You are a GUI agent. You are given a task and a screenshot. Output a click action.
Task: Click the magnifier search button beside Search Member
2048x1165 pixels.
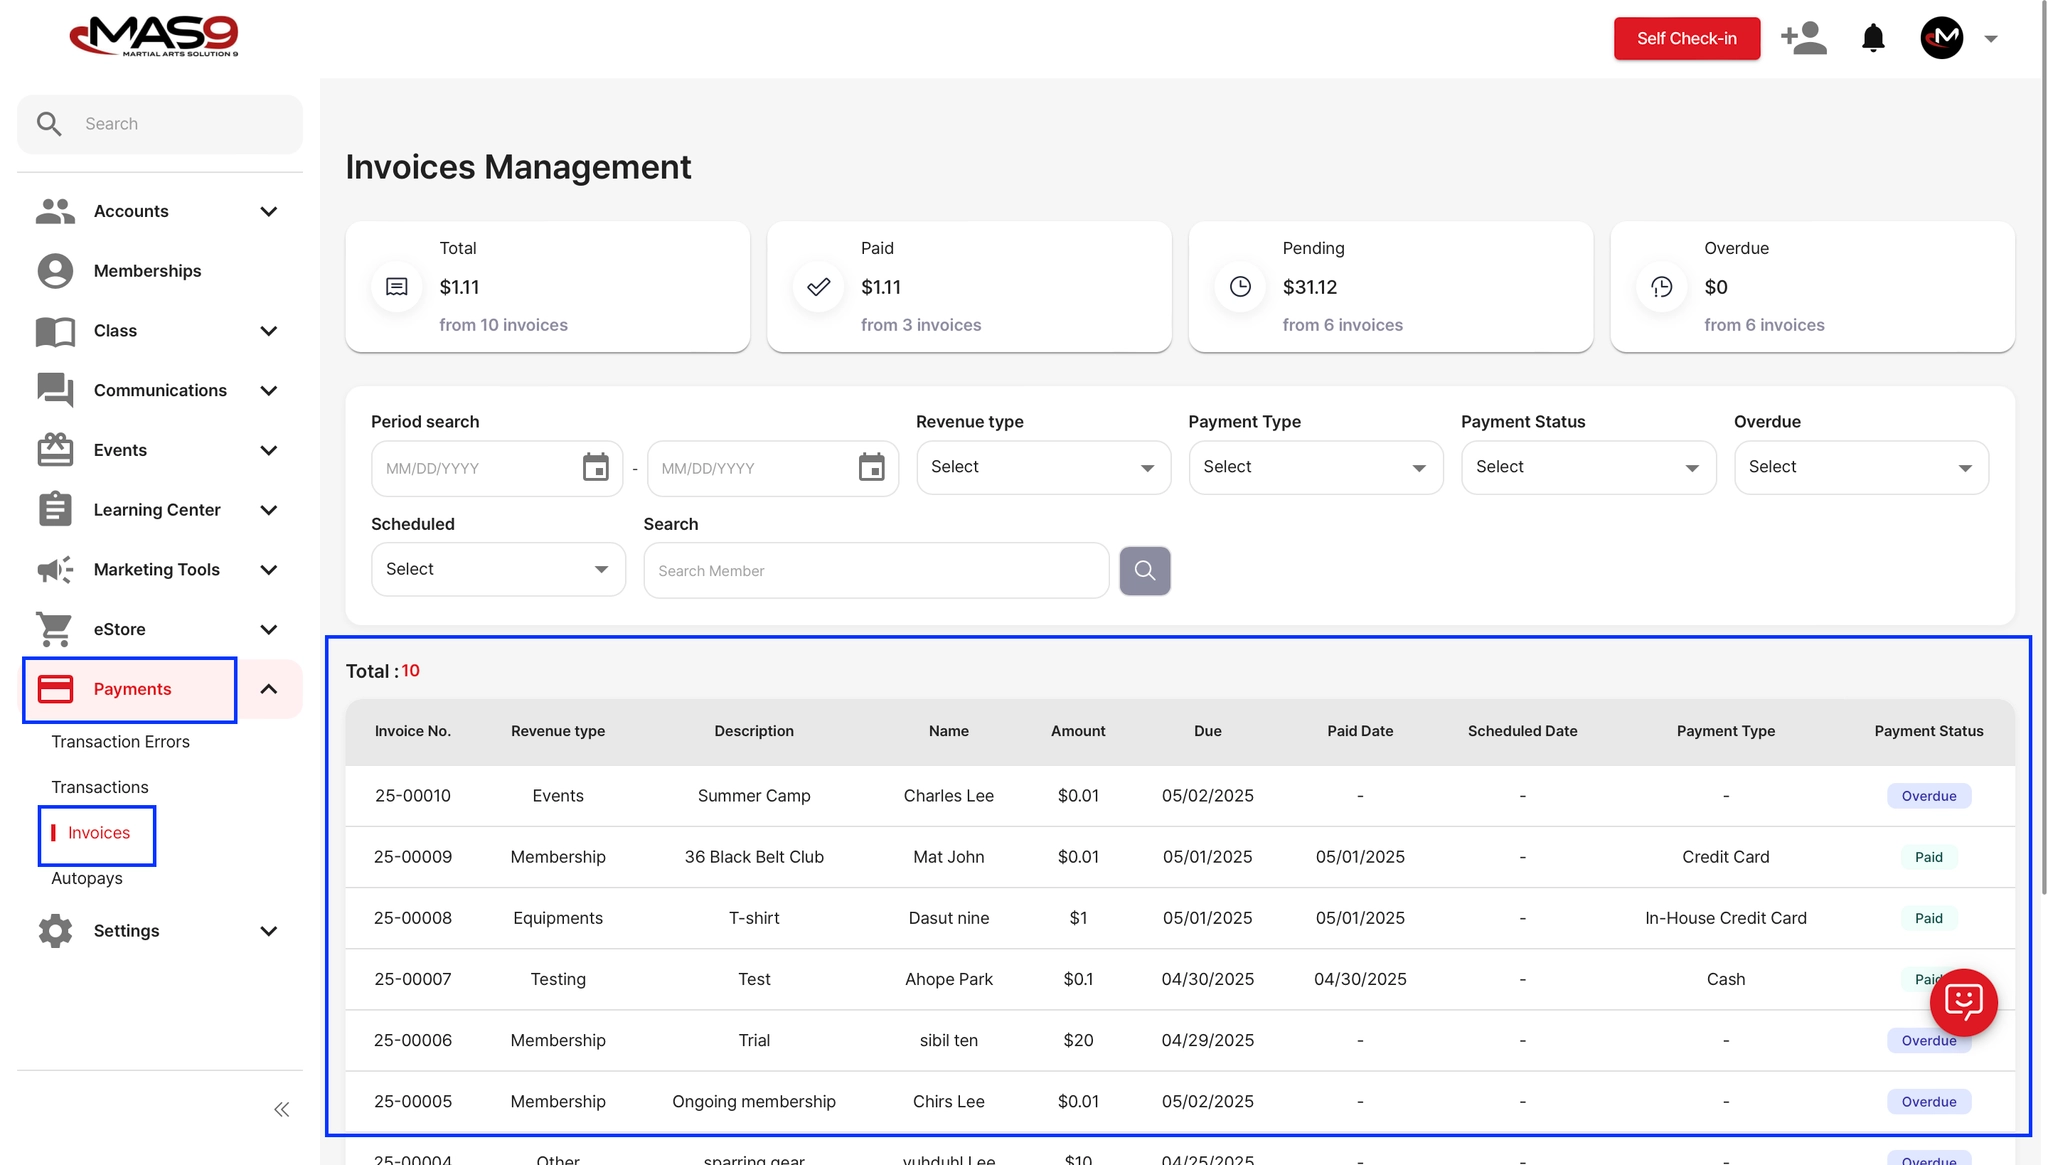coord(1144,571)
